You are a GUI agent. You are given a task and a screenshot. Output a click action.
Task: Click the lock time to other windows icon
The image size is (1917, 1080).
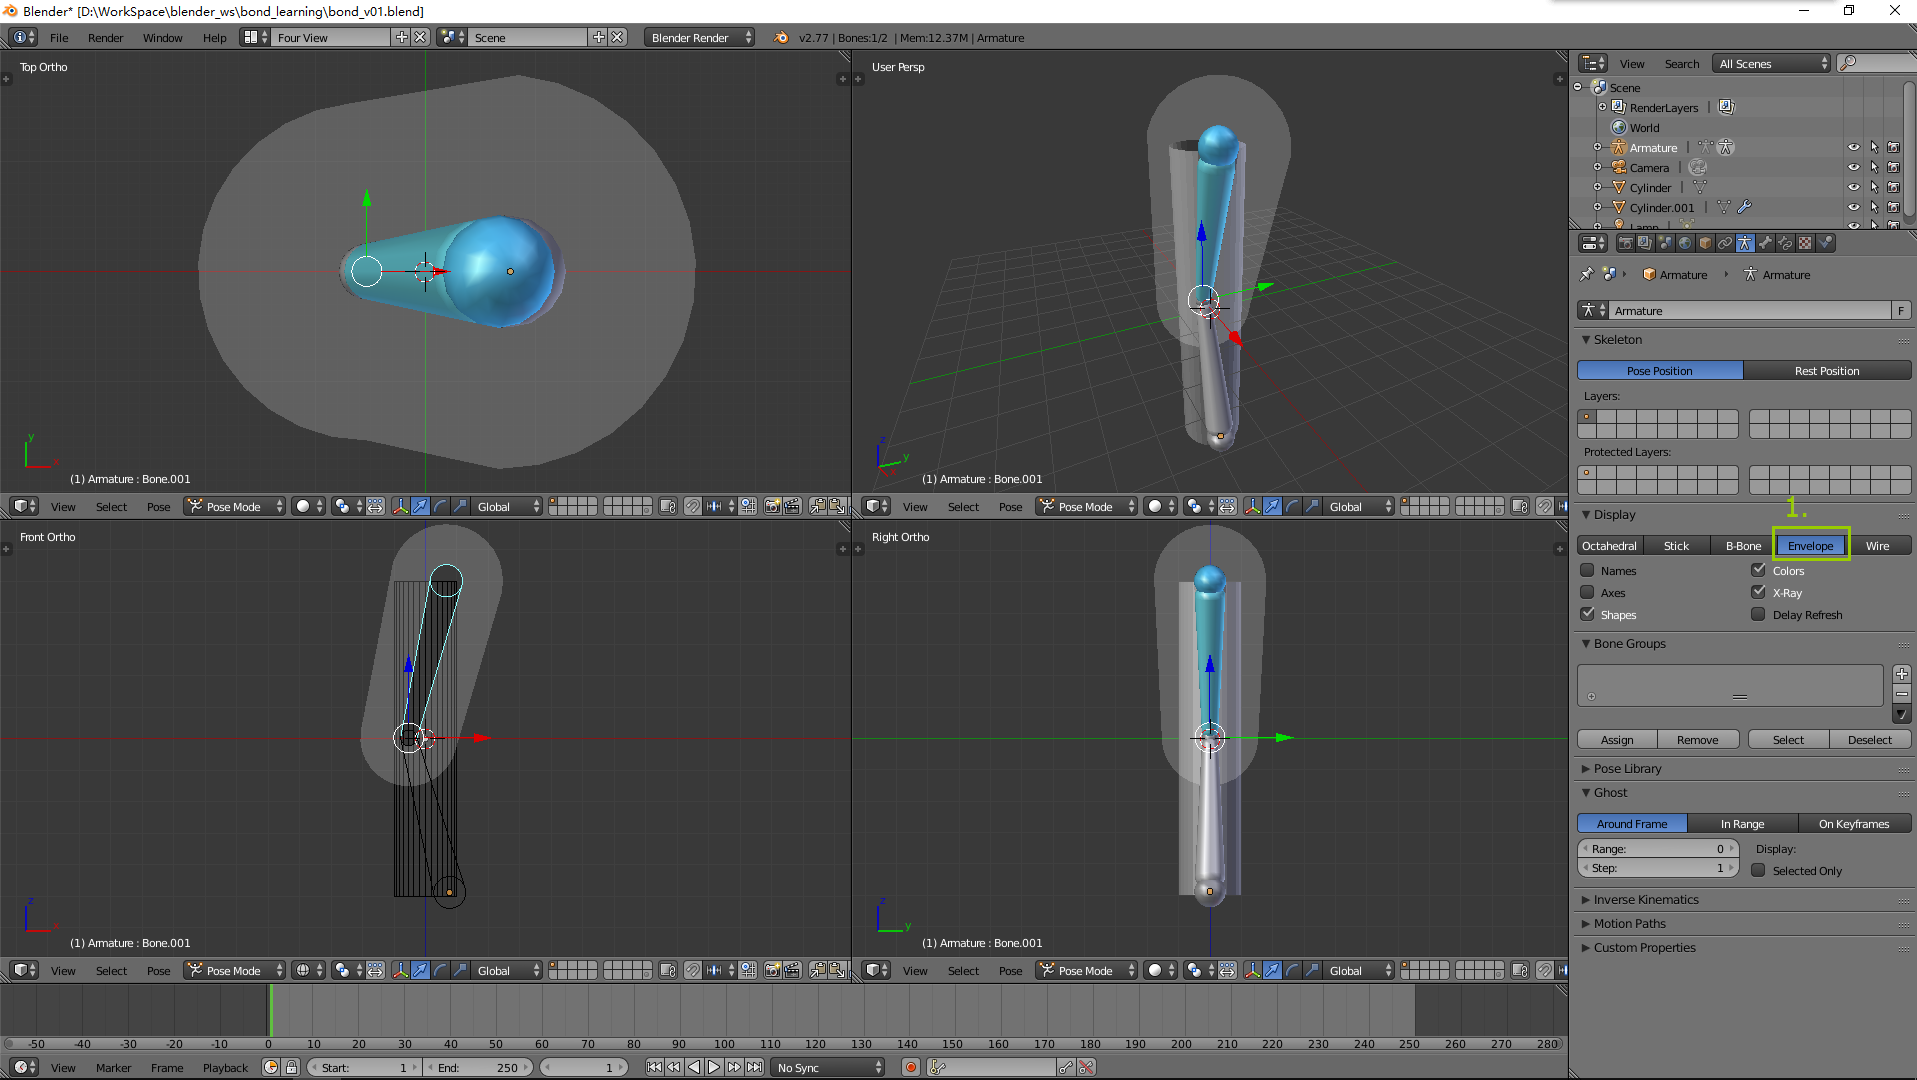291,1067
